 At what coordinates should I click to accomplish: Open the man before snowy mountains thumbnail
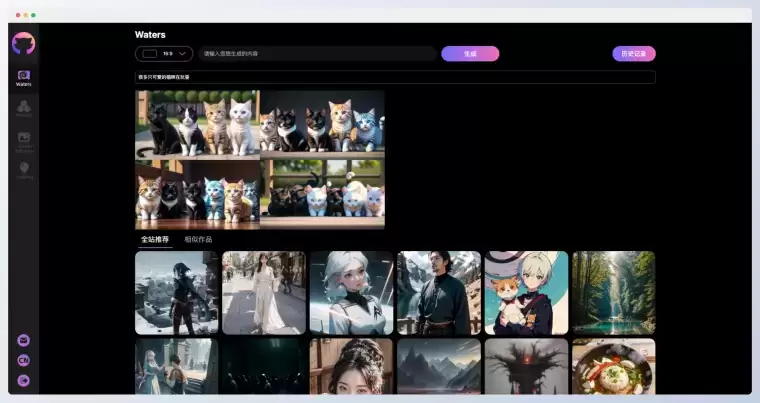click(x=439, y=293)
